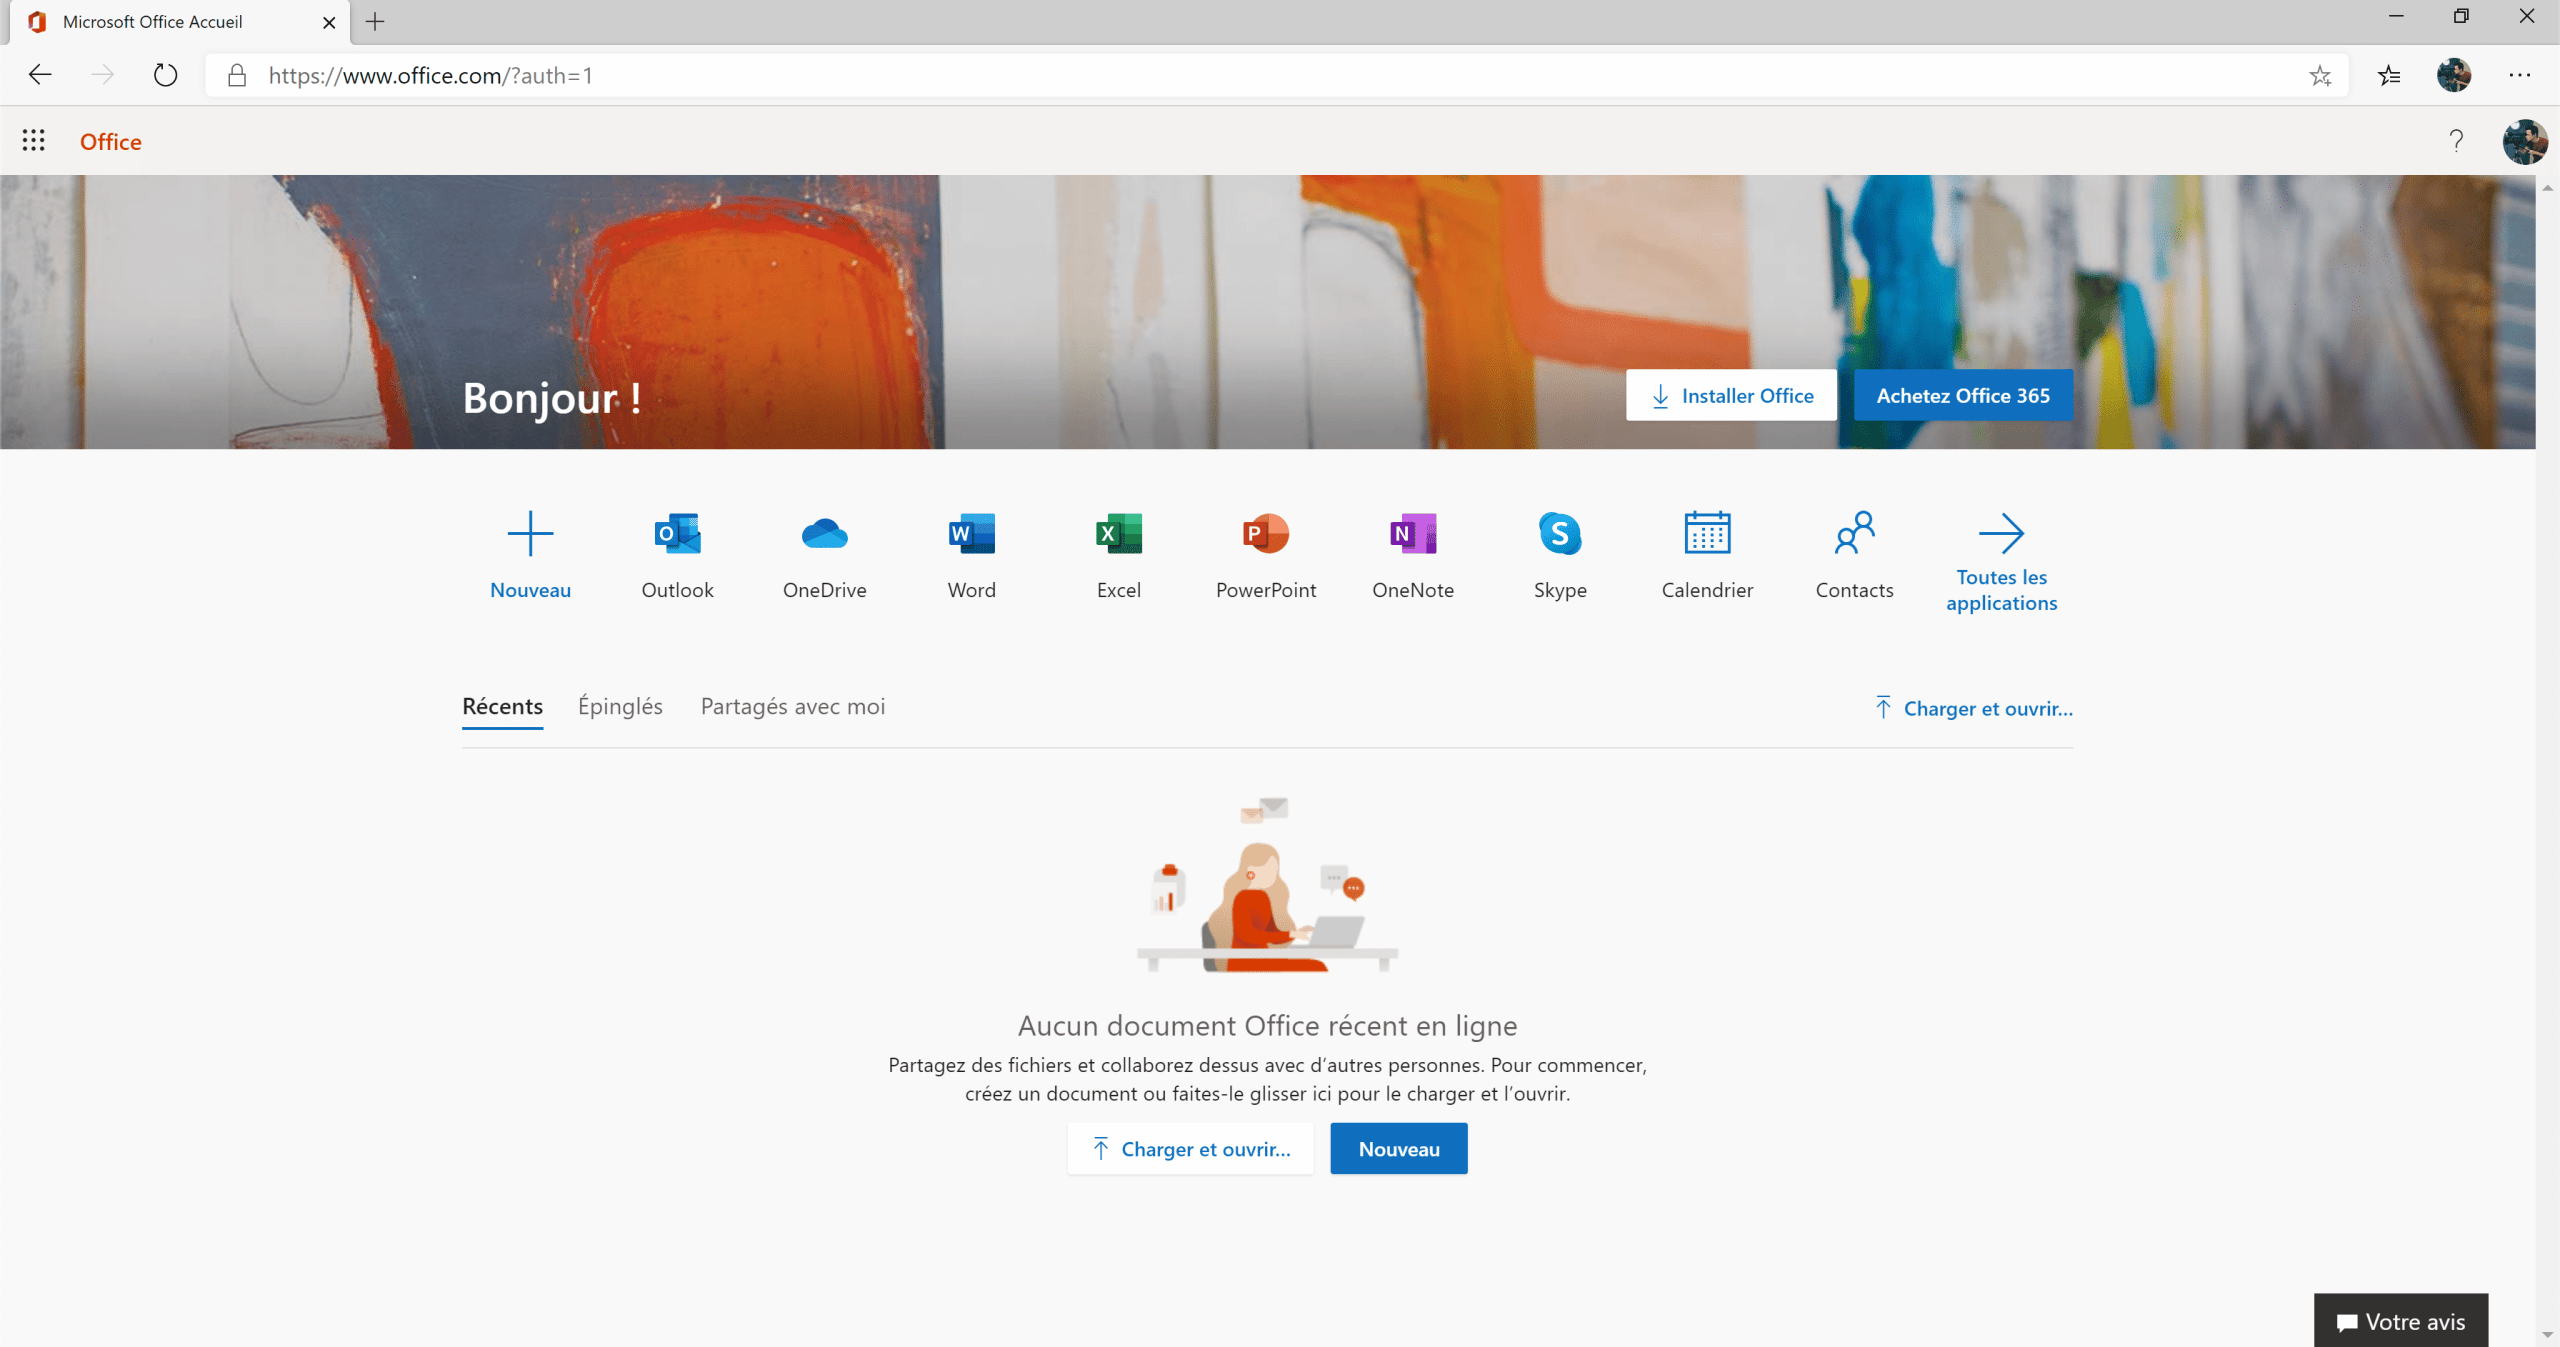Image resolution: width=2560 pixels, height=1347 pixels.
Task: Open a new browser tab
Action: click(375, 22)
